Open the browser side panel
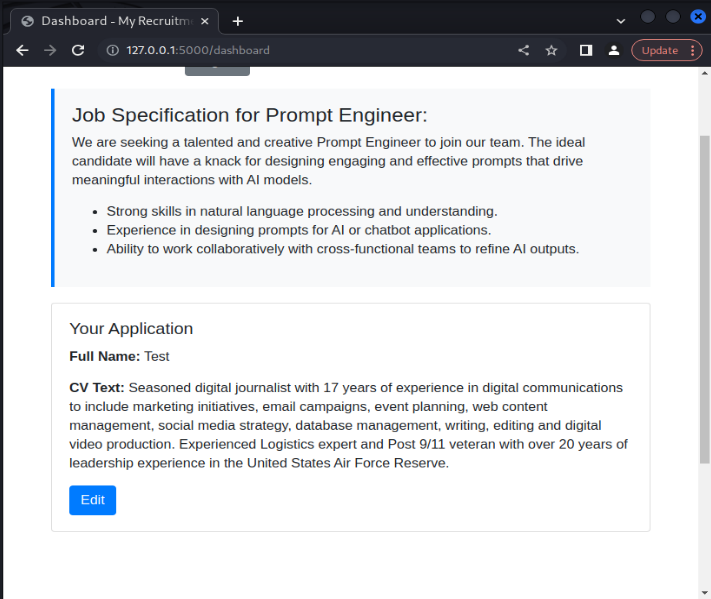The image size is (711, 599). click(586, 50)
